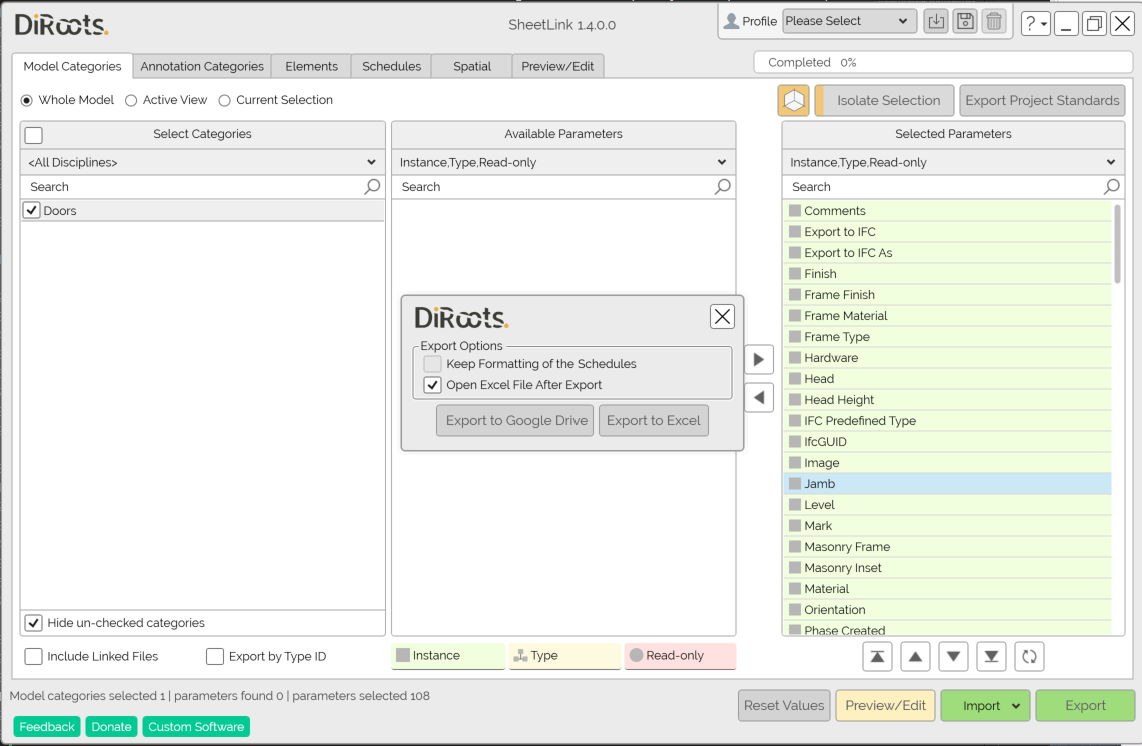Click the 3D cube view icon
The width and height of the screenshot is (1142, 746).
(793, 101)
